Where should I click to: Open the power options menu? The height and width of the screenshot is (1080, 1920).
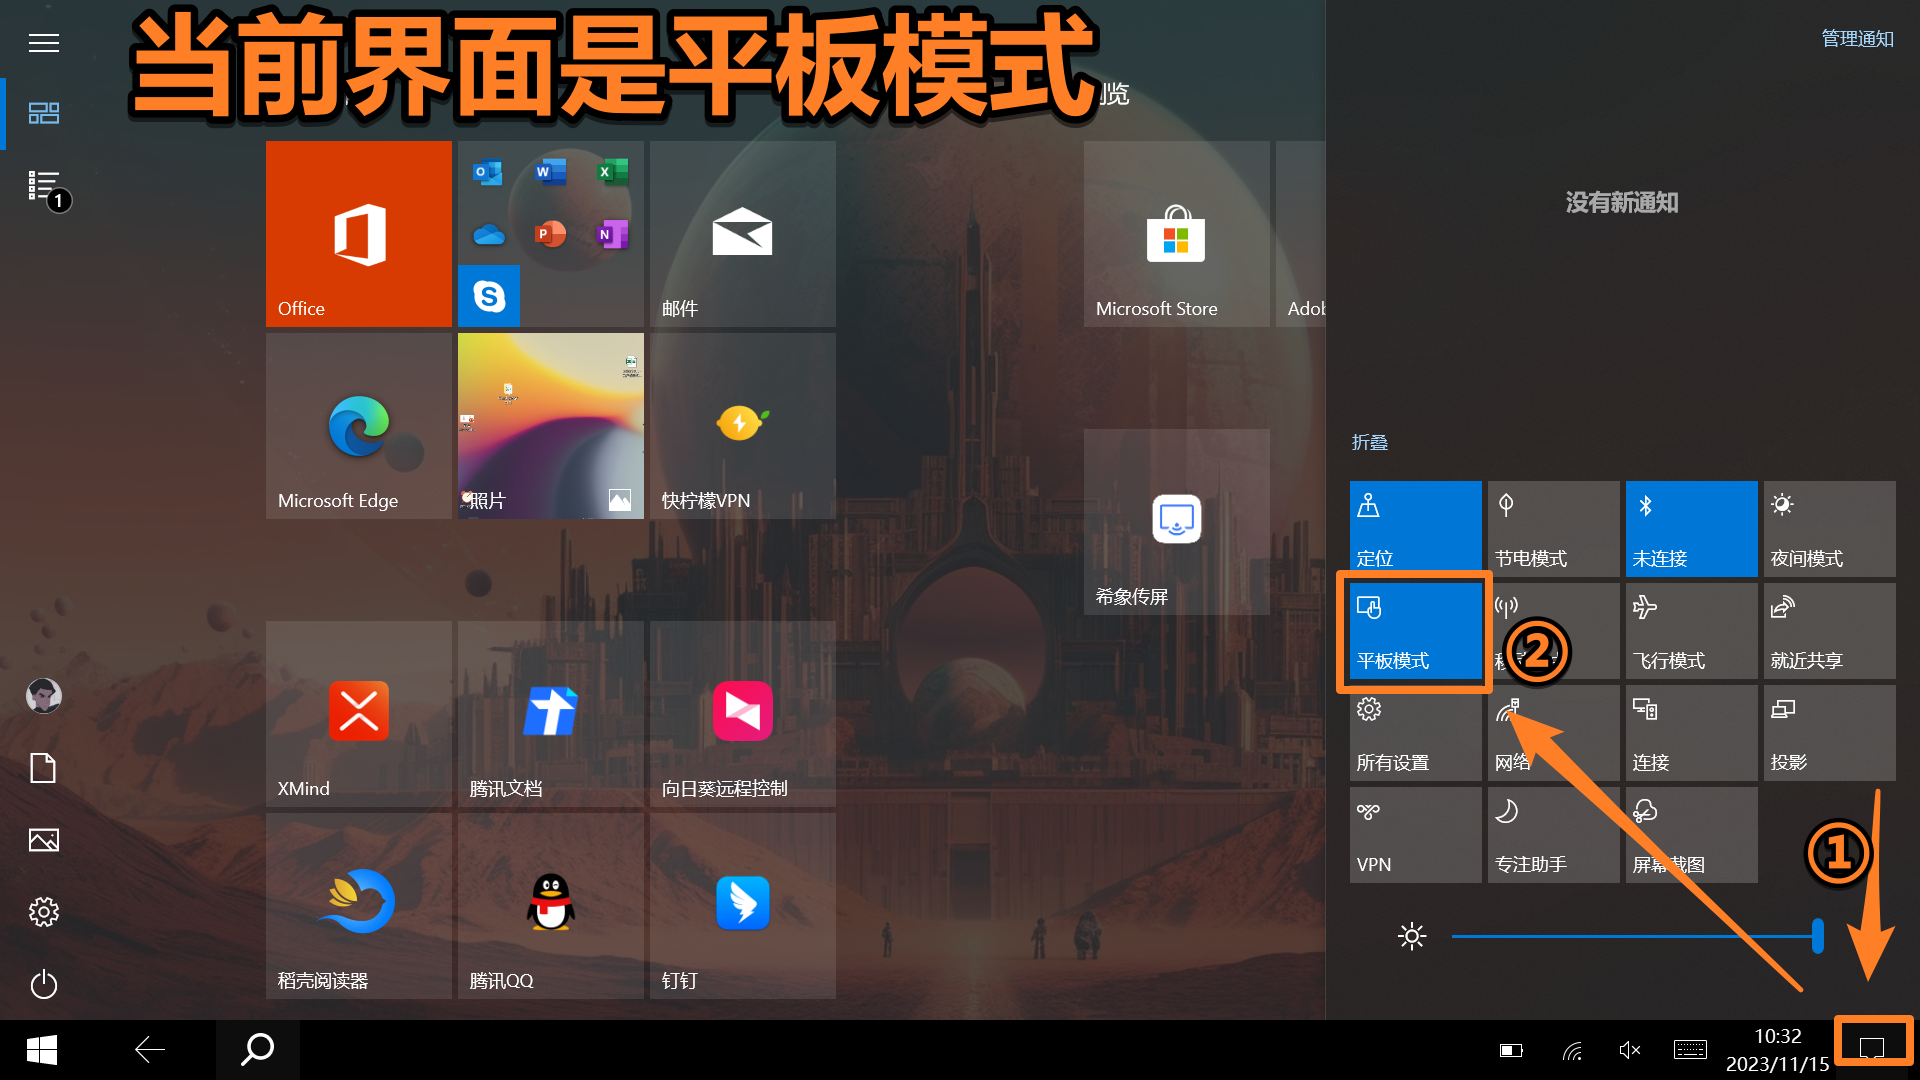coord(44,984)
